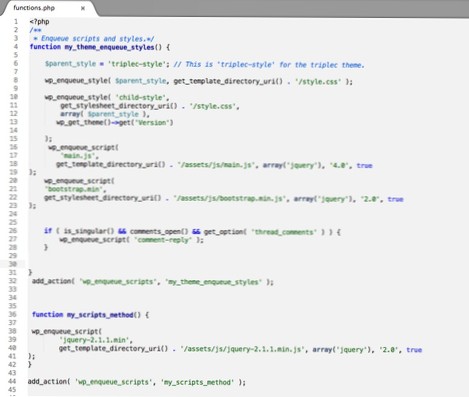Click array('jquery') on line 22

[324, 199]
